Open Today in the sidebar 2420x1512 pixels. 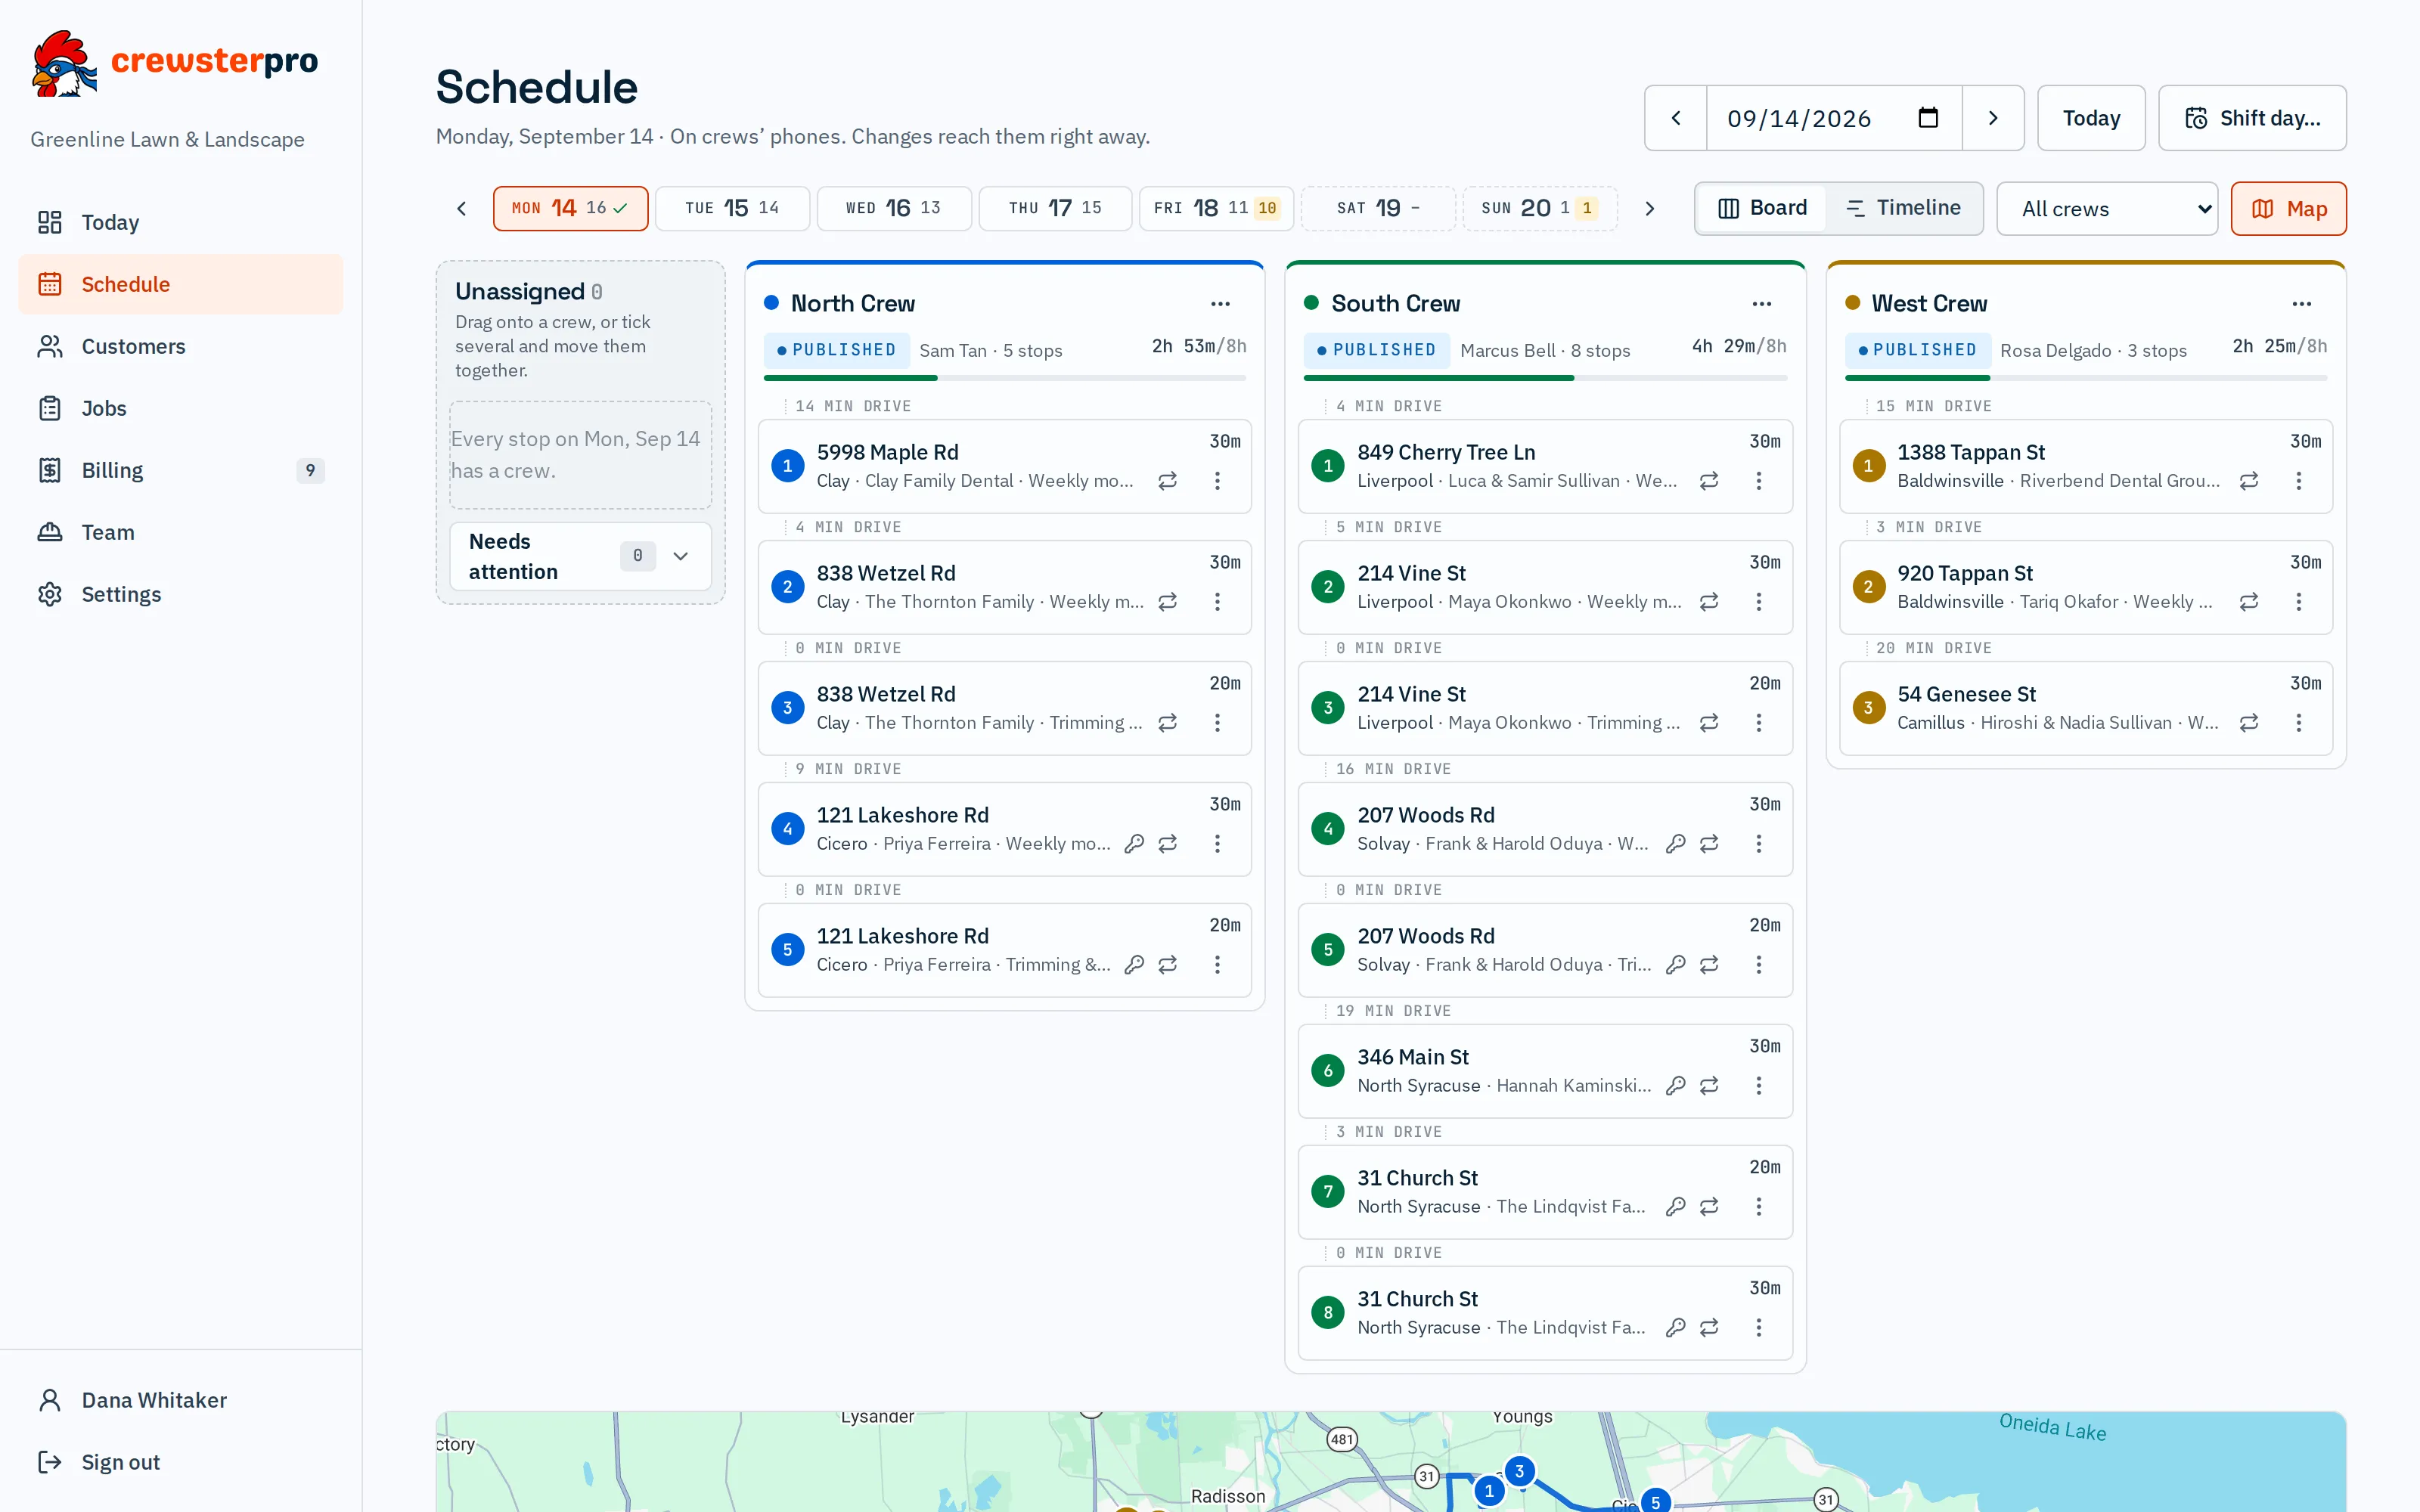point(180,222)
